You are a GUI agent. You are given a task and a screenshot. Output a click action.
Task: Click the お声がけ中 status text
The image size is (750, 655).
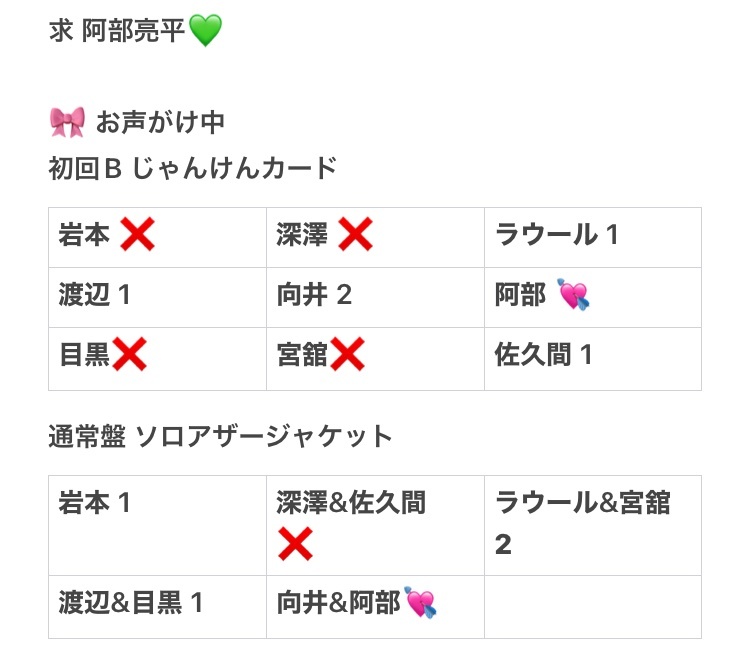point(160,122)
